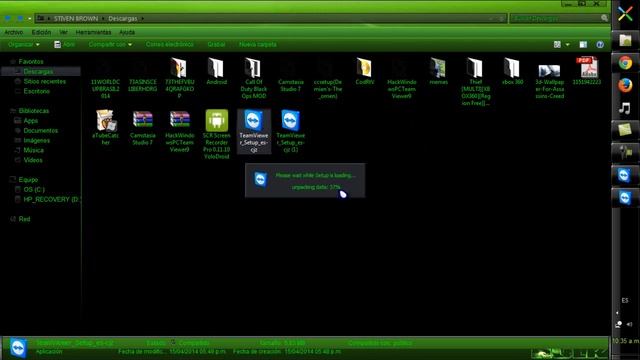This screenshot has width=640, height=360.
Task: Select the HackWindowsPCTeamViewer9 RAR archive
Action: pyautogui.click(x=180, y=131)
